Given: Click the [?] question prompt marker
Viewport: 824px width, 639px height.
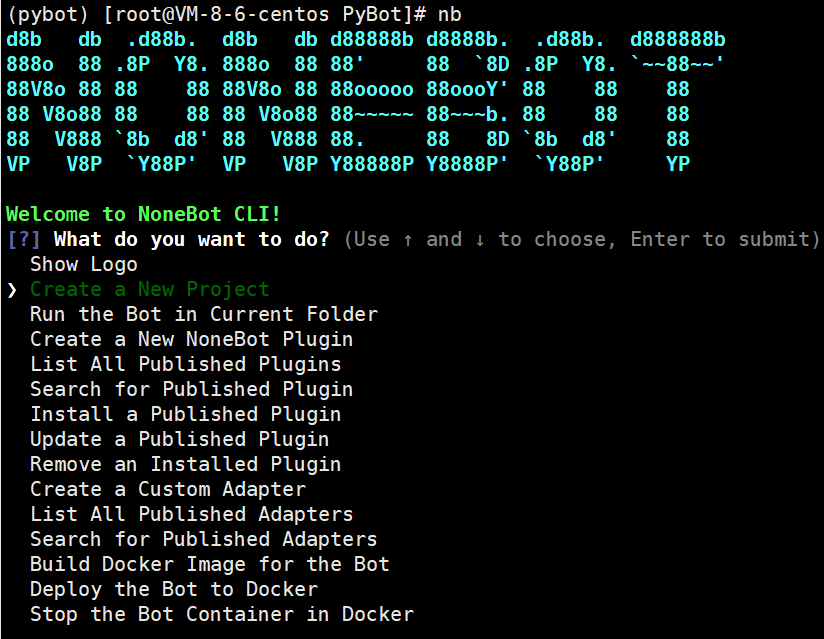Looking at the screenshot, I should click(x=24, y=240).
